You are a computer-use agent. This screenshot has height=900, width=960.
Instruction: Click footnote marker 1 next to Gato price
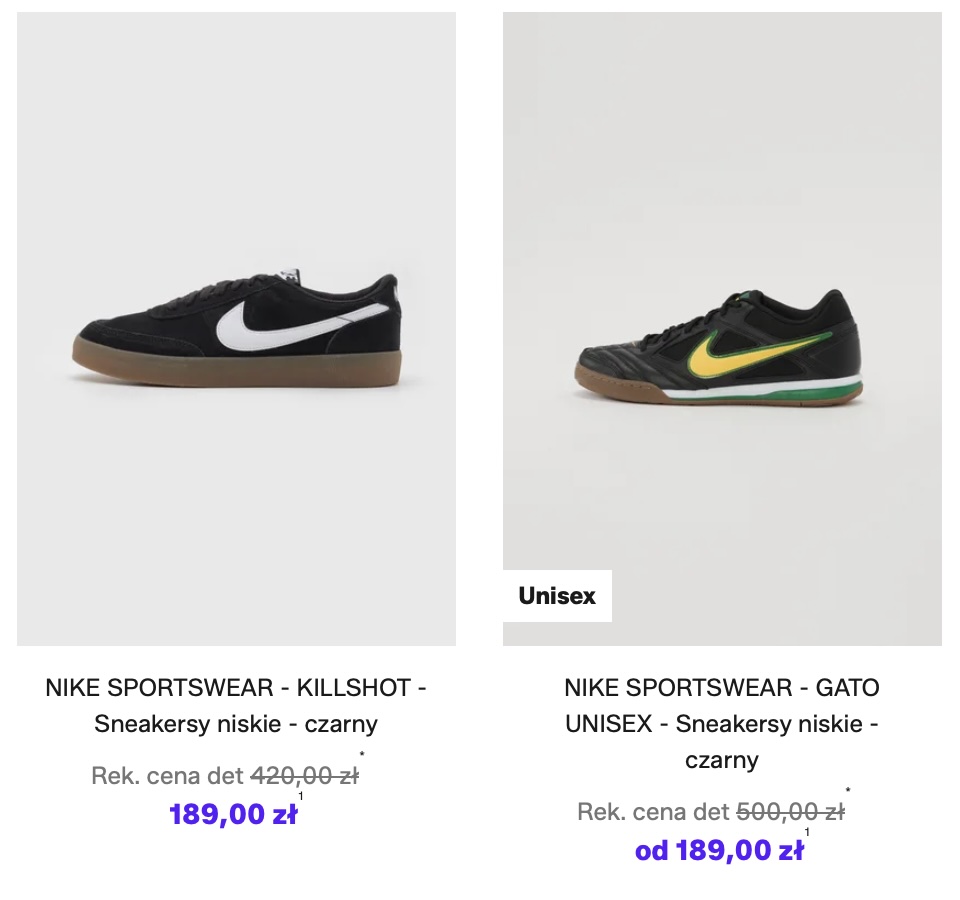[807, 832]
